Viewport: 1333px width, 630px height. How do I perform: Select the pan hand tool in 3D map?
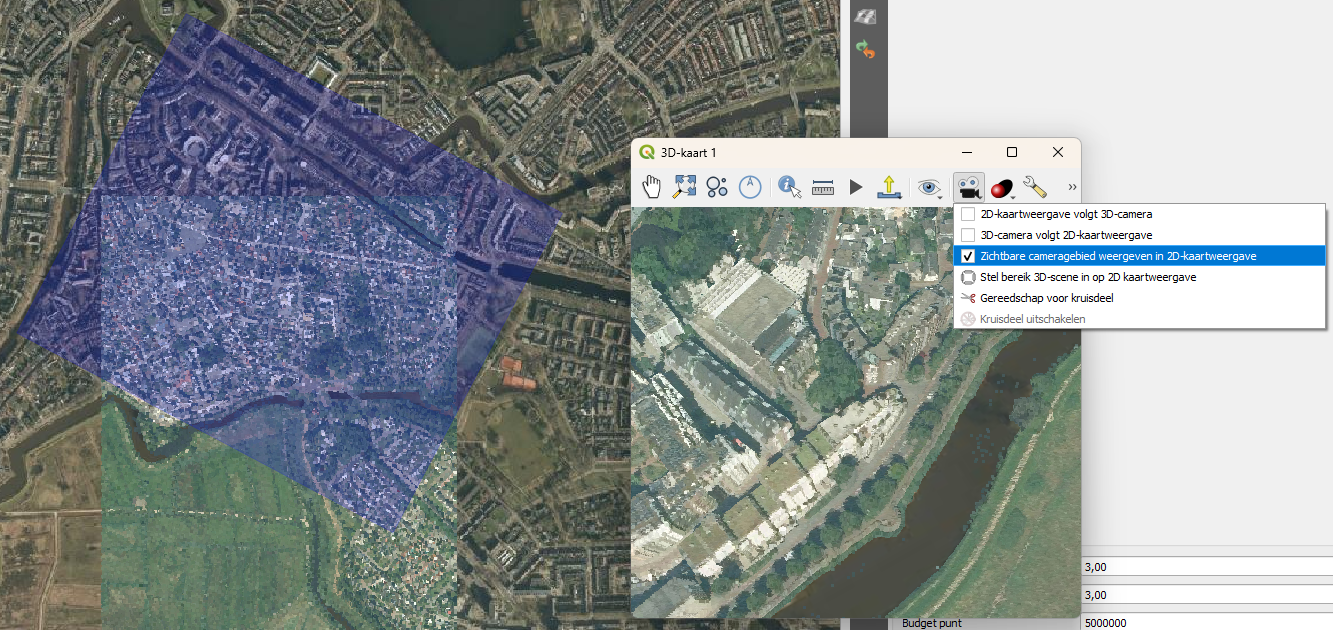pos(652,186)
